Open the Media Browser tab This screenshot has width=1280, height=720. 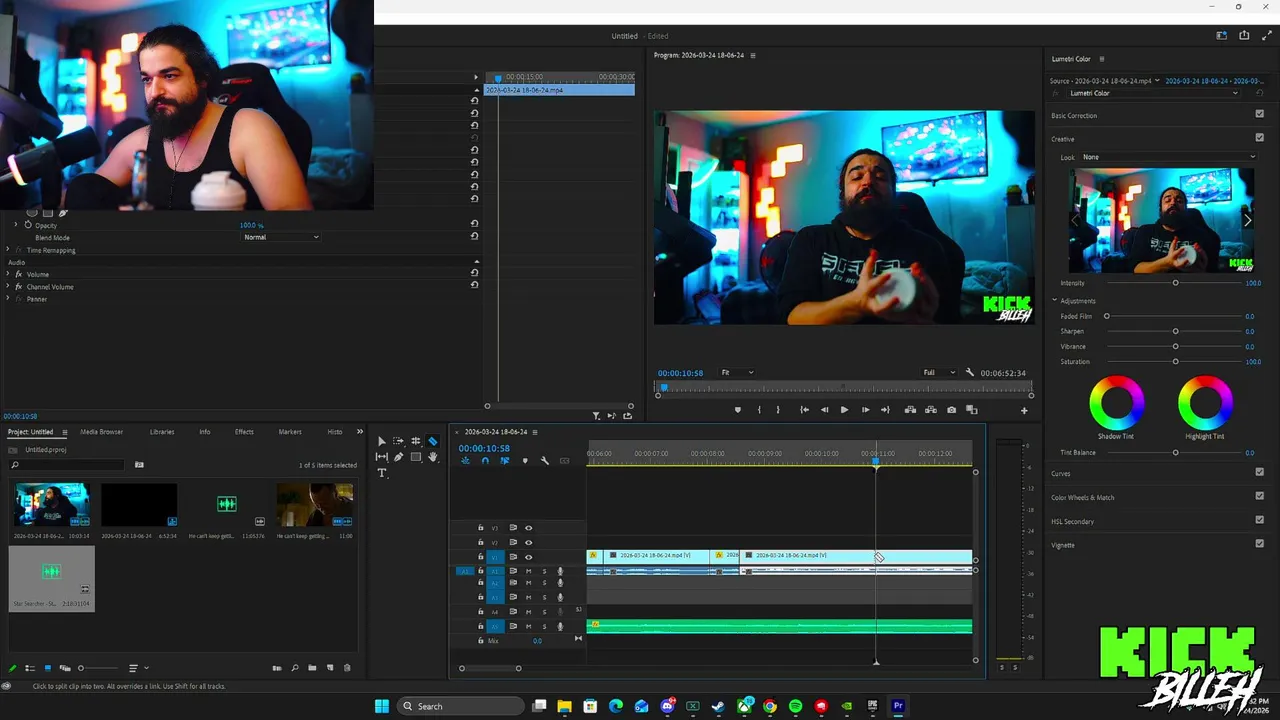101,432
